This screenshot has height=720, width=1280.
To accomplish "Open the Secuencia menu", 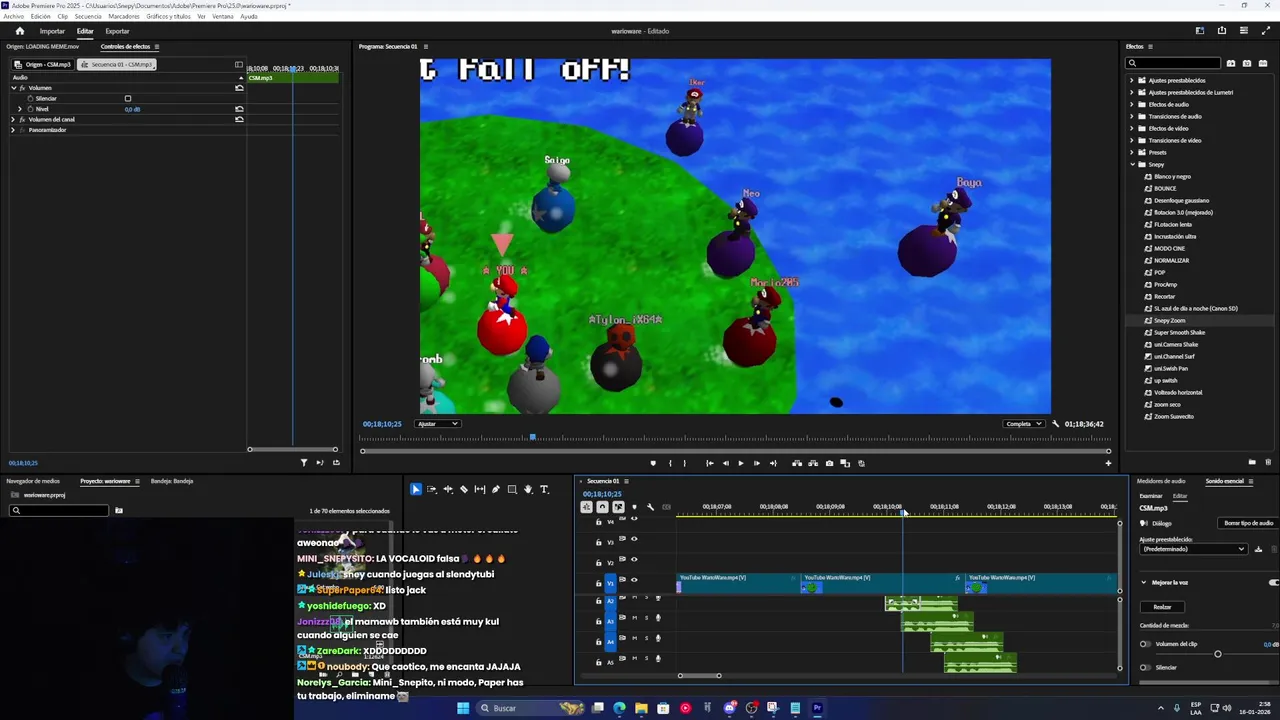I will [x=88, y=16].
